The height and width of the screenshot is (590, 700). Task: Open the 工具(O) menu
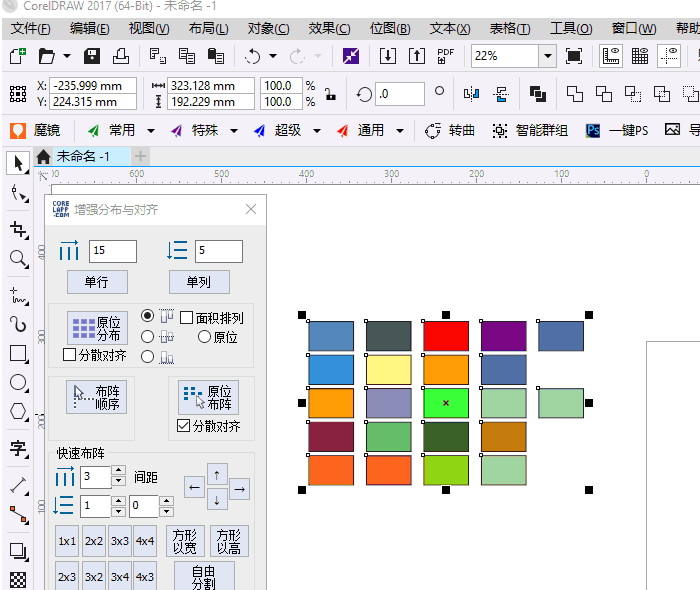coord(571,29)
